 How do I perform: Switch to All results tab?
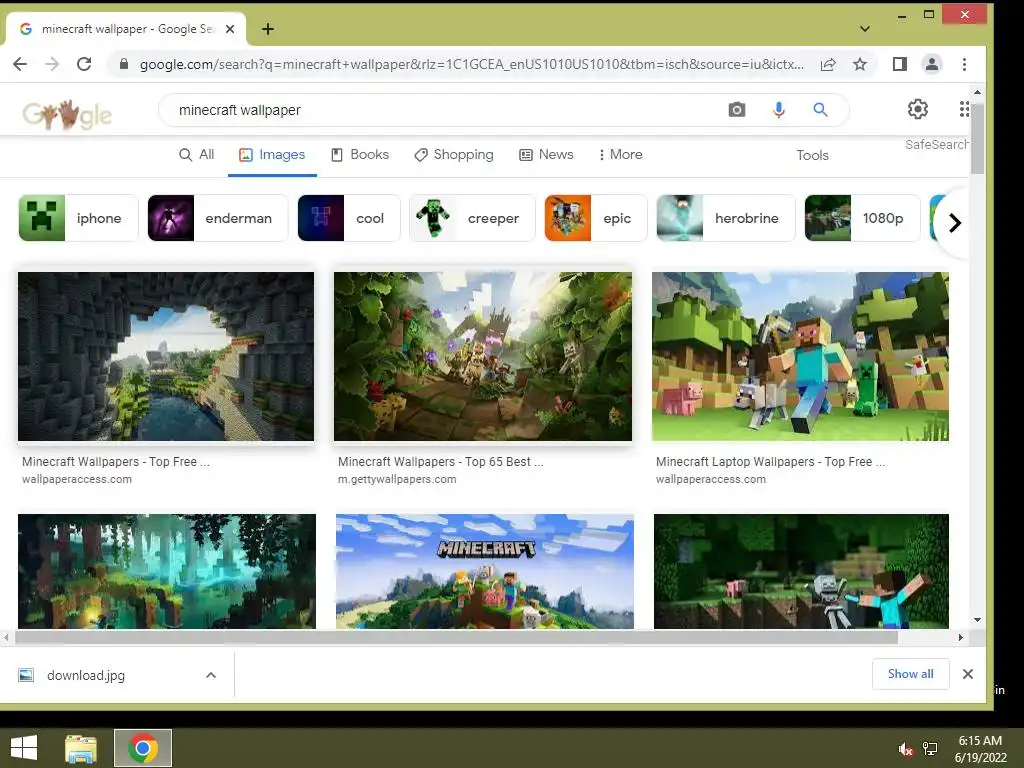point(197,155)
